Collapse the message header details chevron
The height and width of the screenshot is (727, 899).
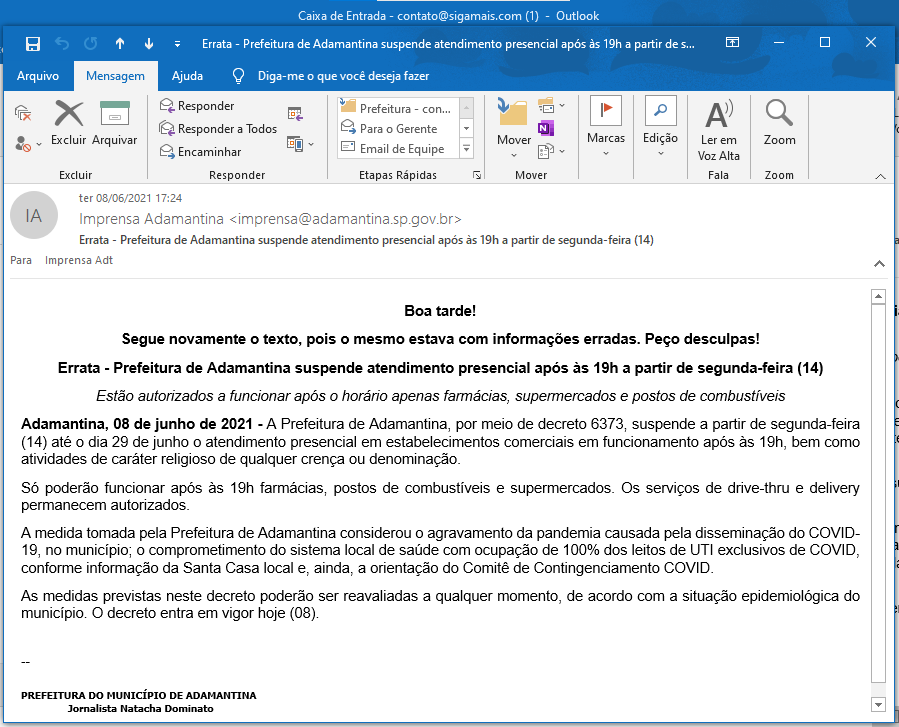[x=879, y=264]
